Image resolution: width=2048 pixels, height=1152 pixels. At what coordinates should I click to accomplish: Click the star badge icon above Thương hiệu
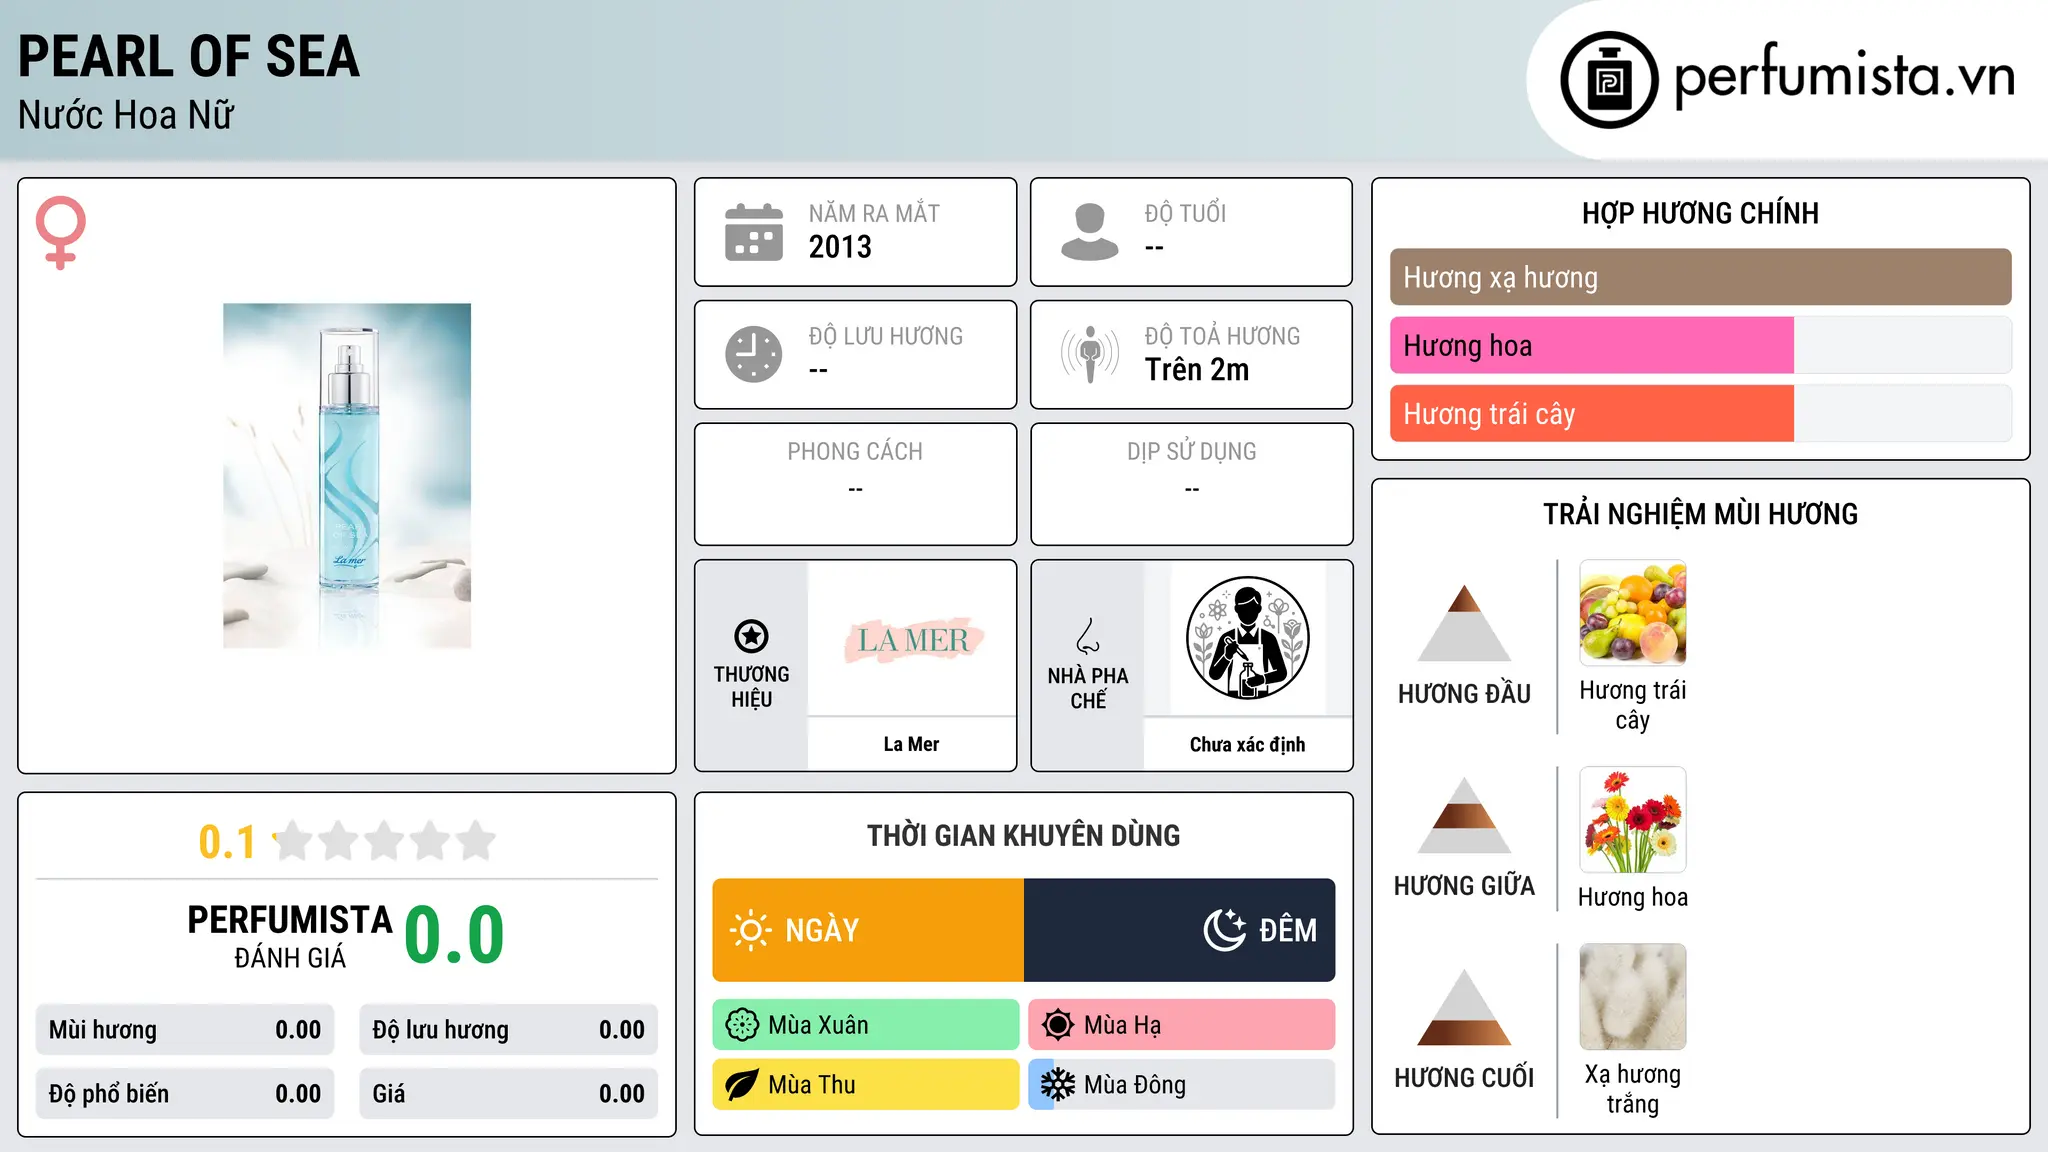751,636
